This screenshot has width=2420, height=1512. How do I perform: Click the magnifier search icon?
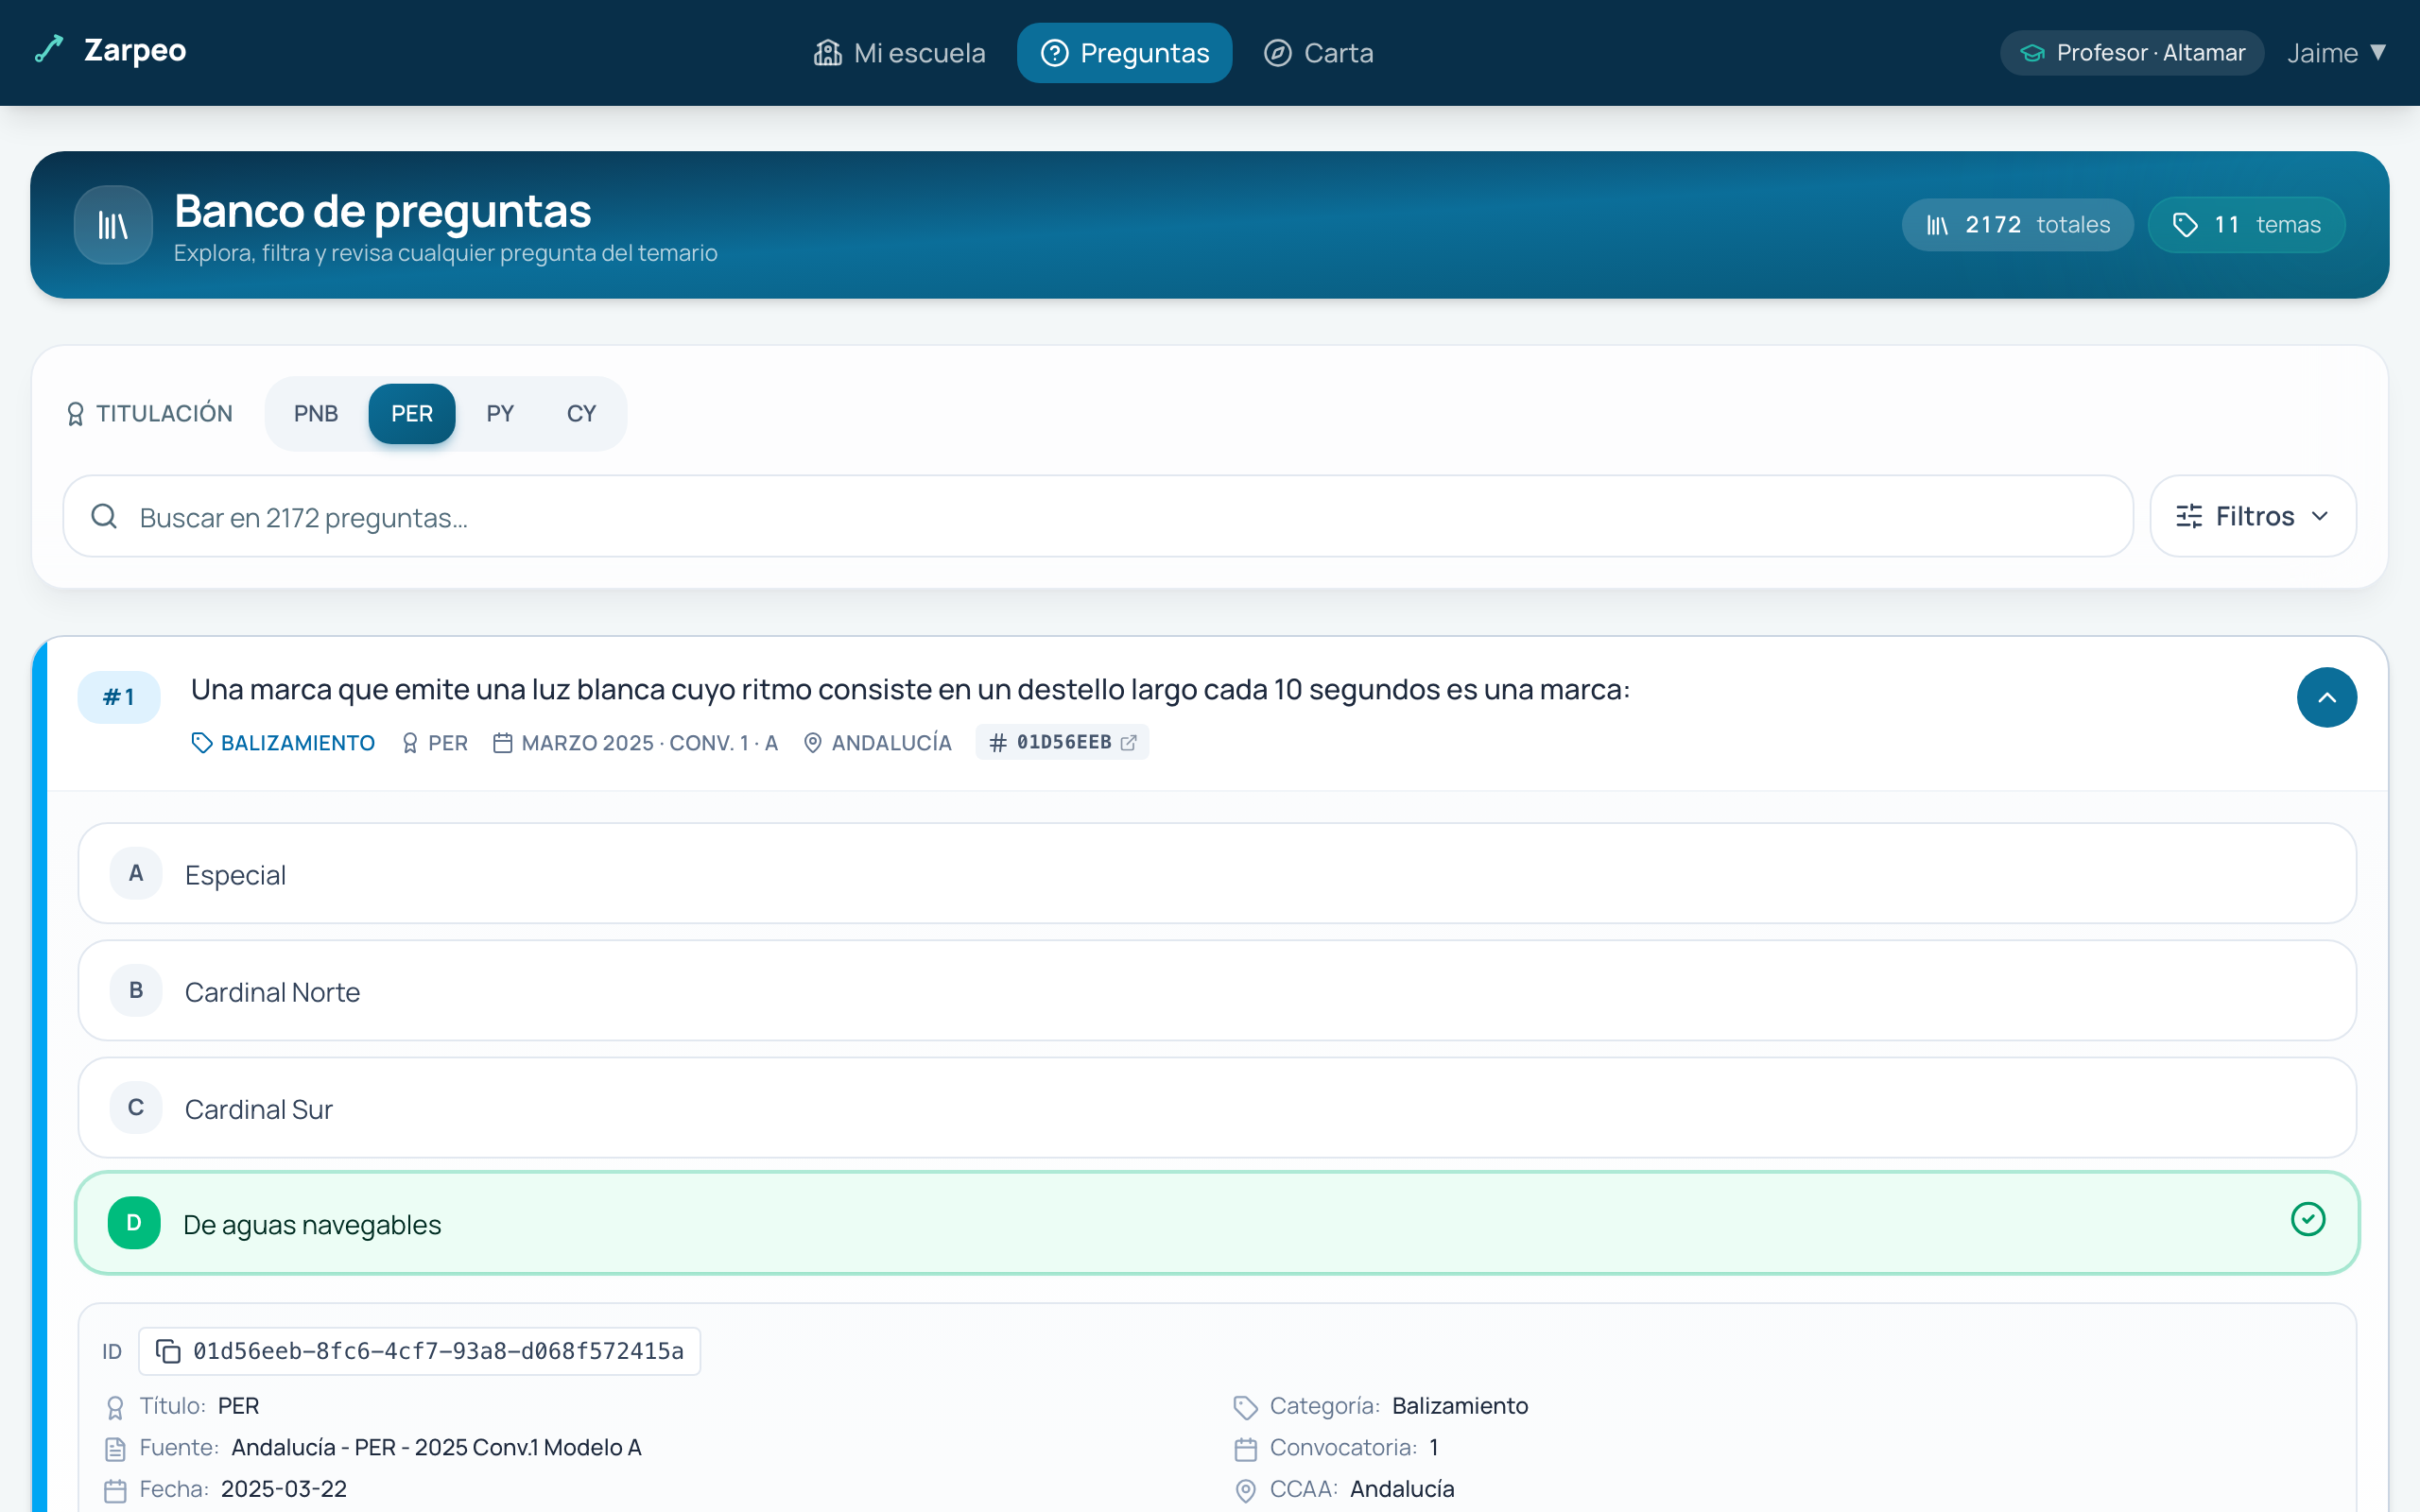tap(104, 516)
